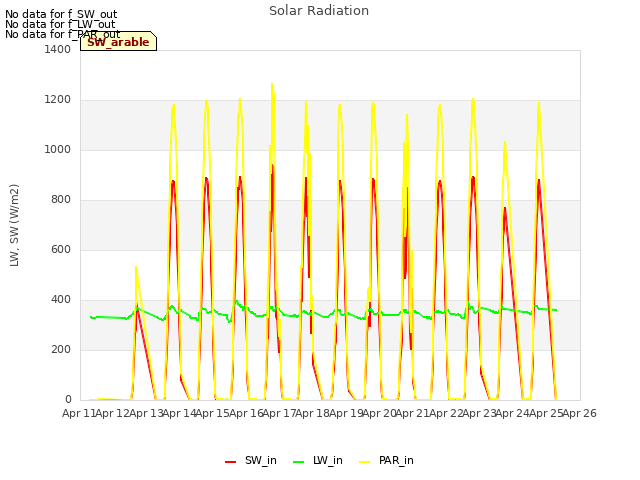The height and width of the screenshot is (480, 640).
Task: Click the 'No data for f_SW_out' message
Action: point(61,14)
